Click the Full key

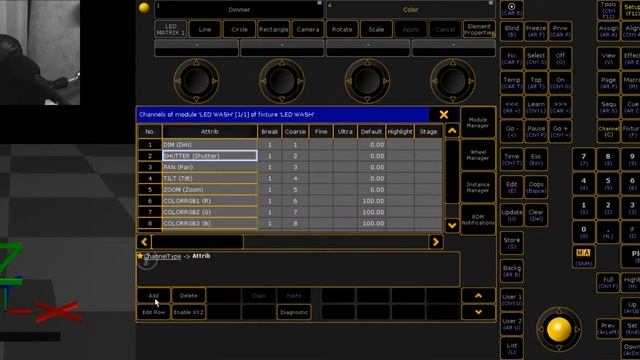click(608, 282)
